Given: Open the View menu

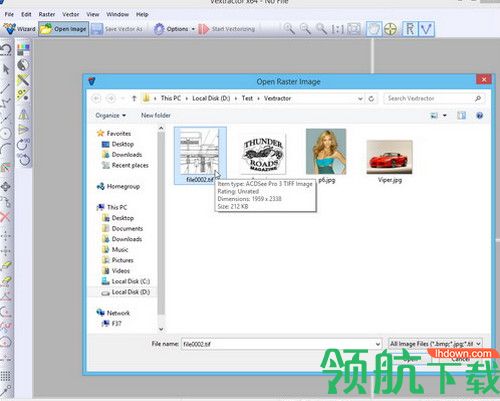Looking at the screenshot, I should [93, 14].
